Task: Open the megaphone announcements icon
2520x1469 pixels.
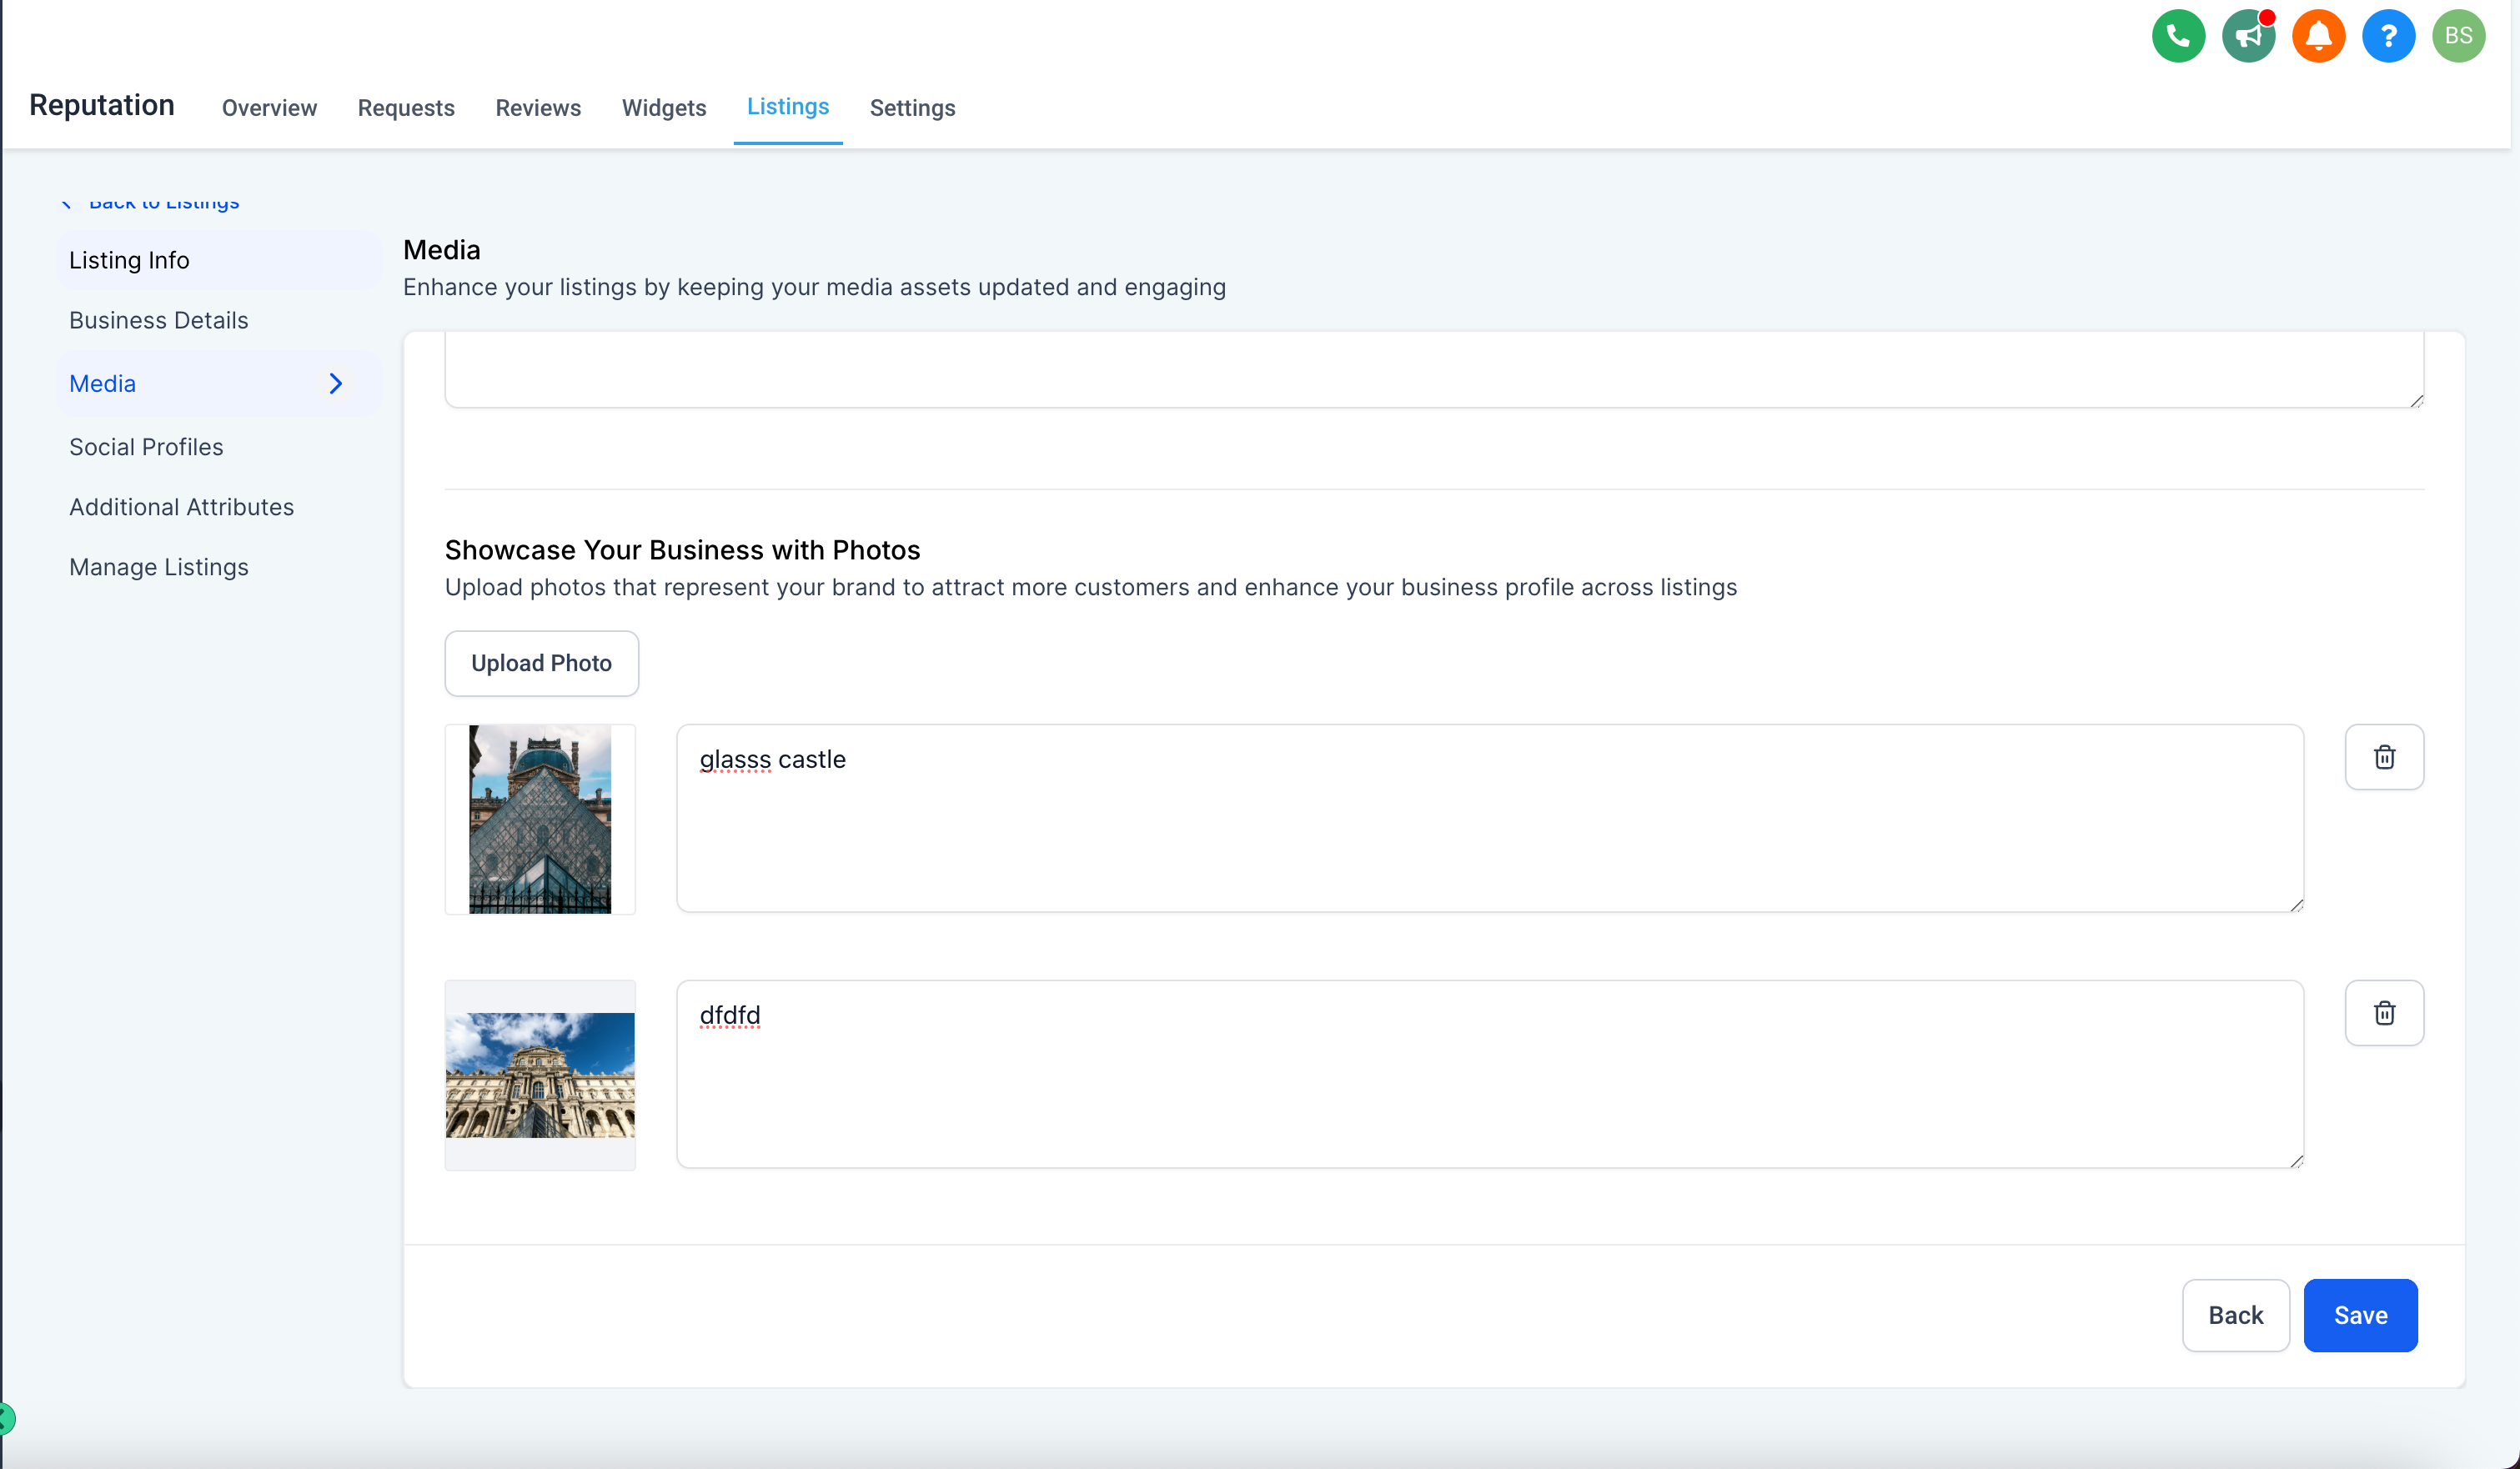Action: [2248, 37]
